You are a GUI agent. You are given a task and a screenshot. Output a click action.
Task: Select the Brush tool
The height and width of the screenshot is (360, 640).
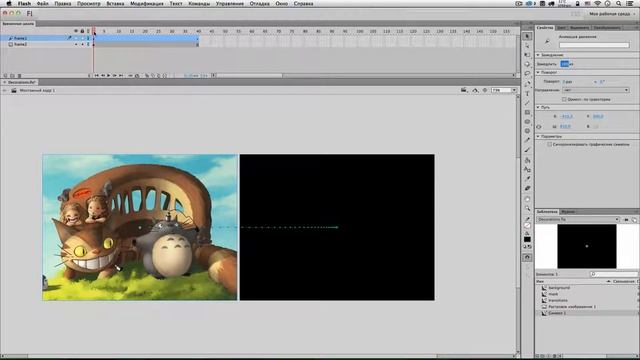tap(527, 150)
